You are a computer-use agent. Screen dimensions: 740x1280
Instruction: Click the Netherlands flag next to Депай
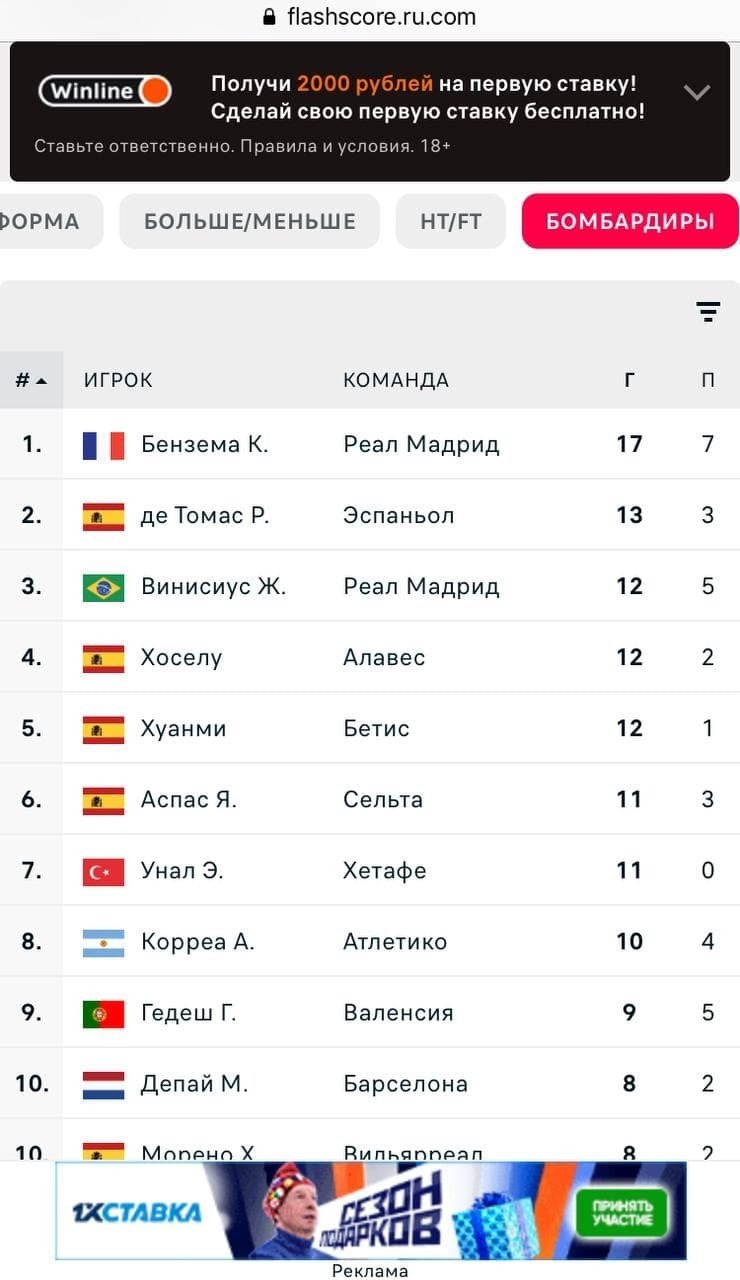[103, 1084]
